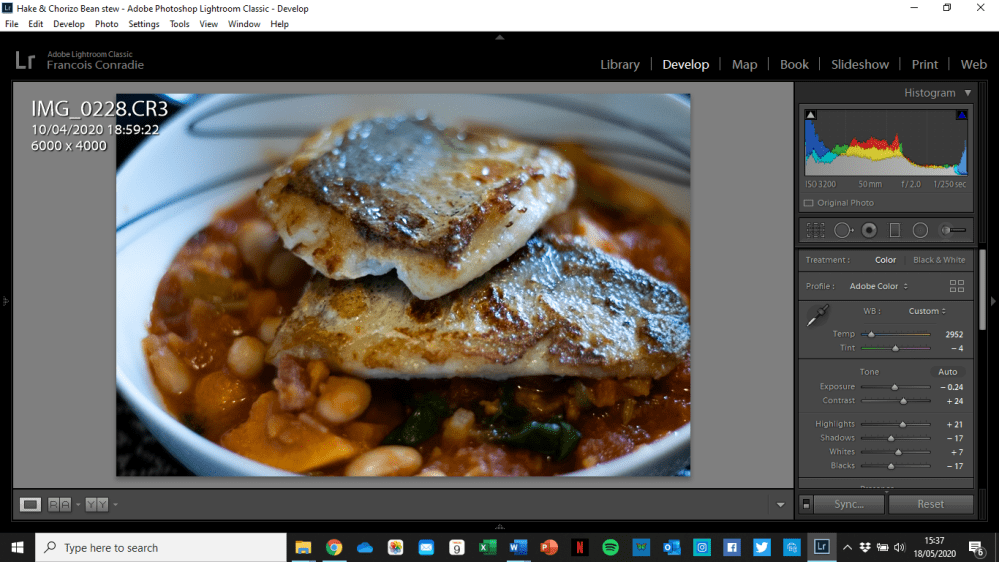
Task: Click the Exposure slider handle
Action: (895, 387)
